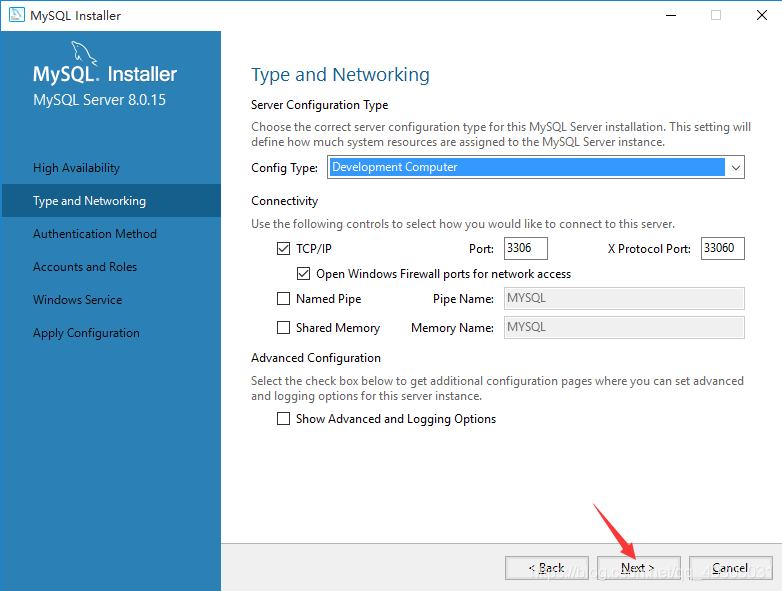Toggle the TCP/IP checkbox

pos(283,248)
